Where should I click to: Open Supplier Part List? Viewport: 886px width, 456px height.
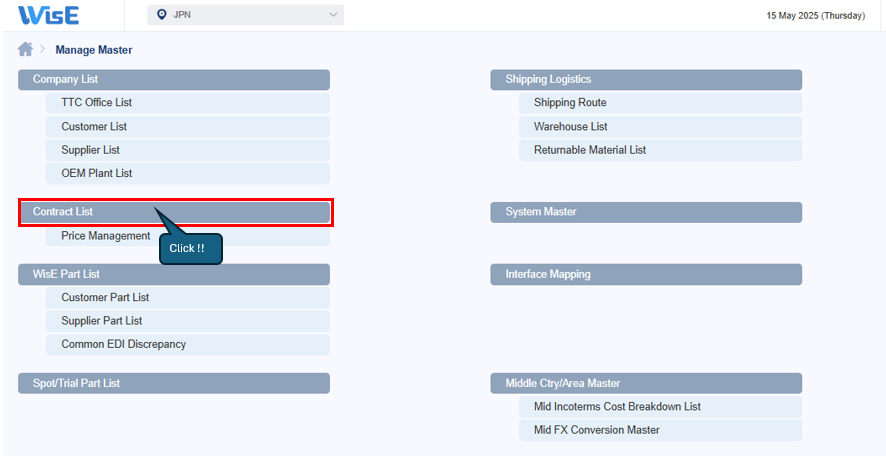tap(102, 321)
